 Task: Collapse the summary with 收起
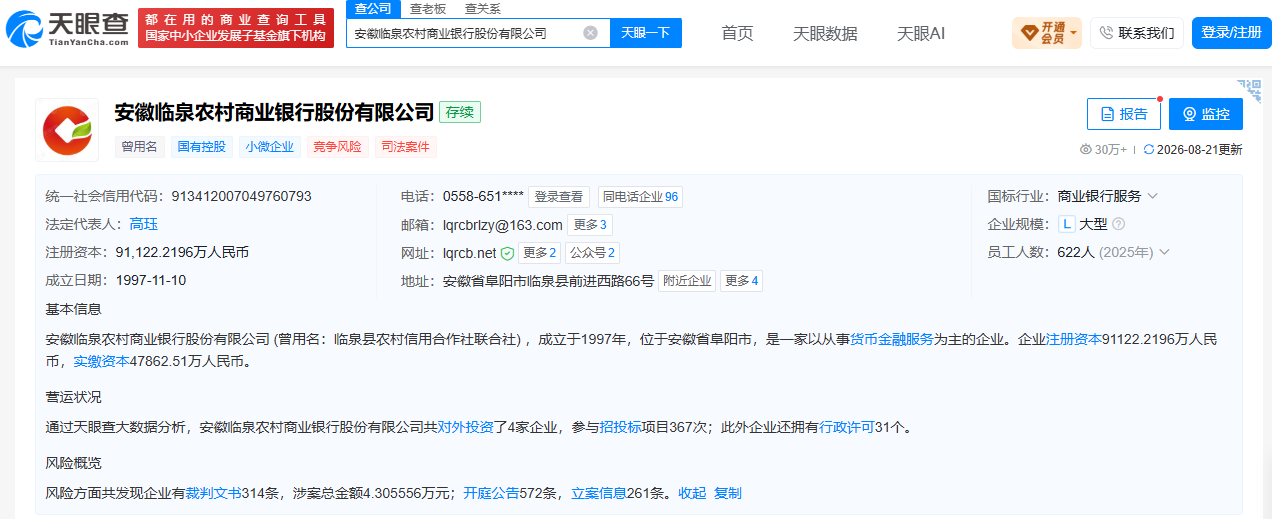[x=692, y=493]
